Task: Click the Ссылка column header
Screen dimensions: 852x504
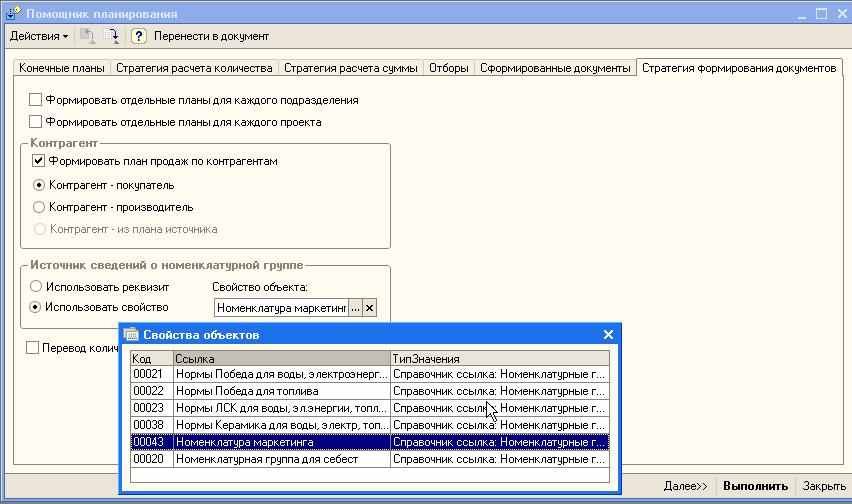Action: tap(281, 358)
